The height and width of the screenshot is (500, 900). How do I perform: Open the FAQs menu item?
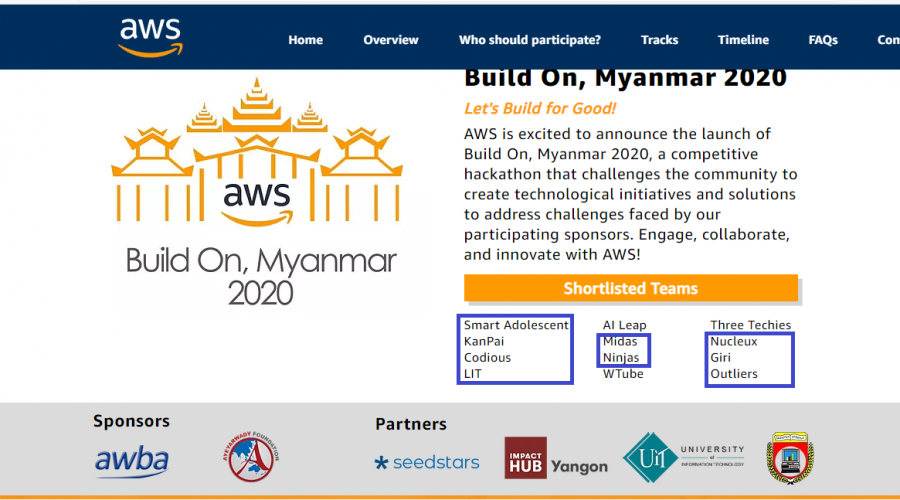[x=823, y=40]
